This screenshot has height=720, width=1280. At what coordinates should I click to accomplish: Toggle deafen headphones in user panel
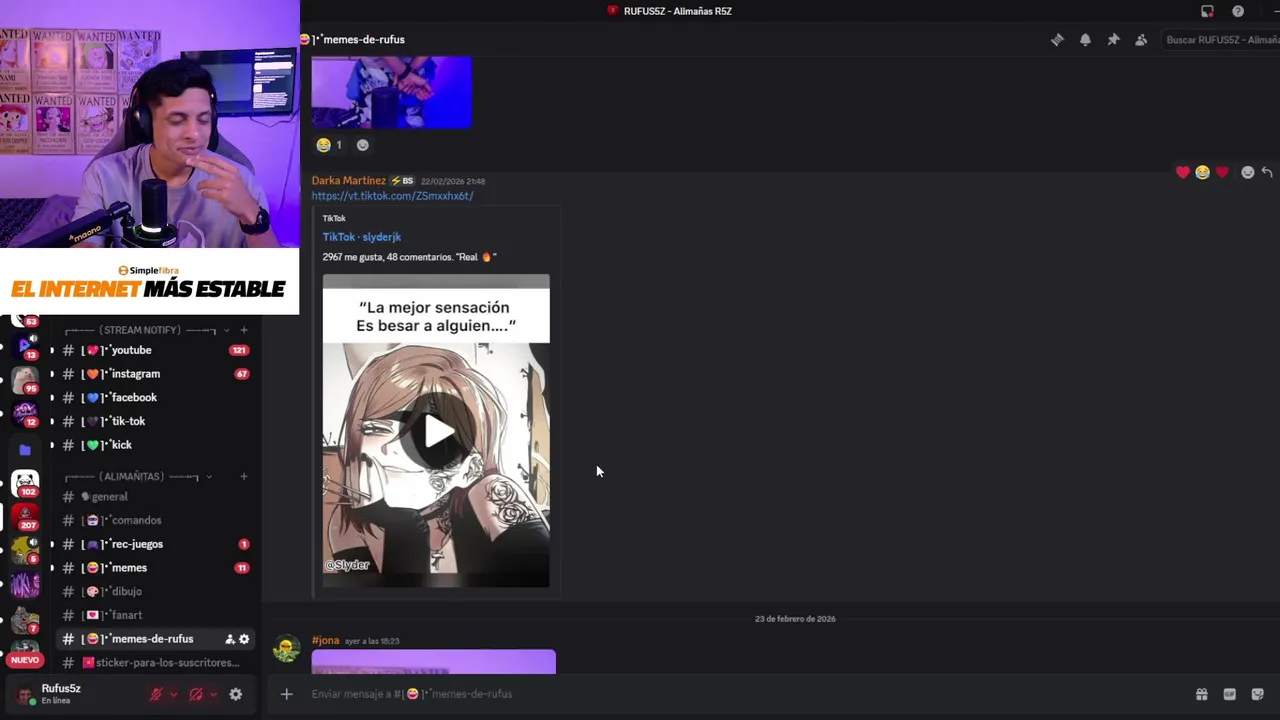[196, 694]
